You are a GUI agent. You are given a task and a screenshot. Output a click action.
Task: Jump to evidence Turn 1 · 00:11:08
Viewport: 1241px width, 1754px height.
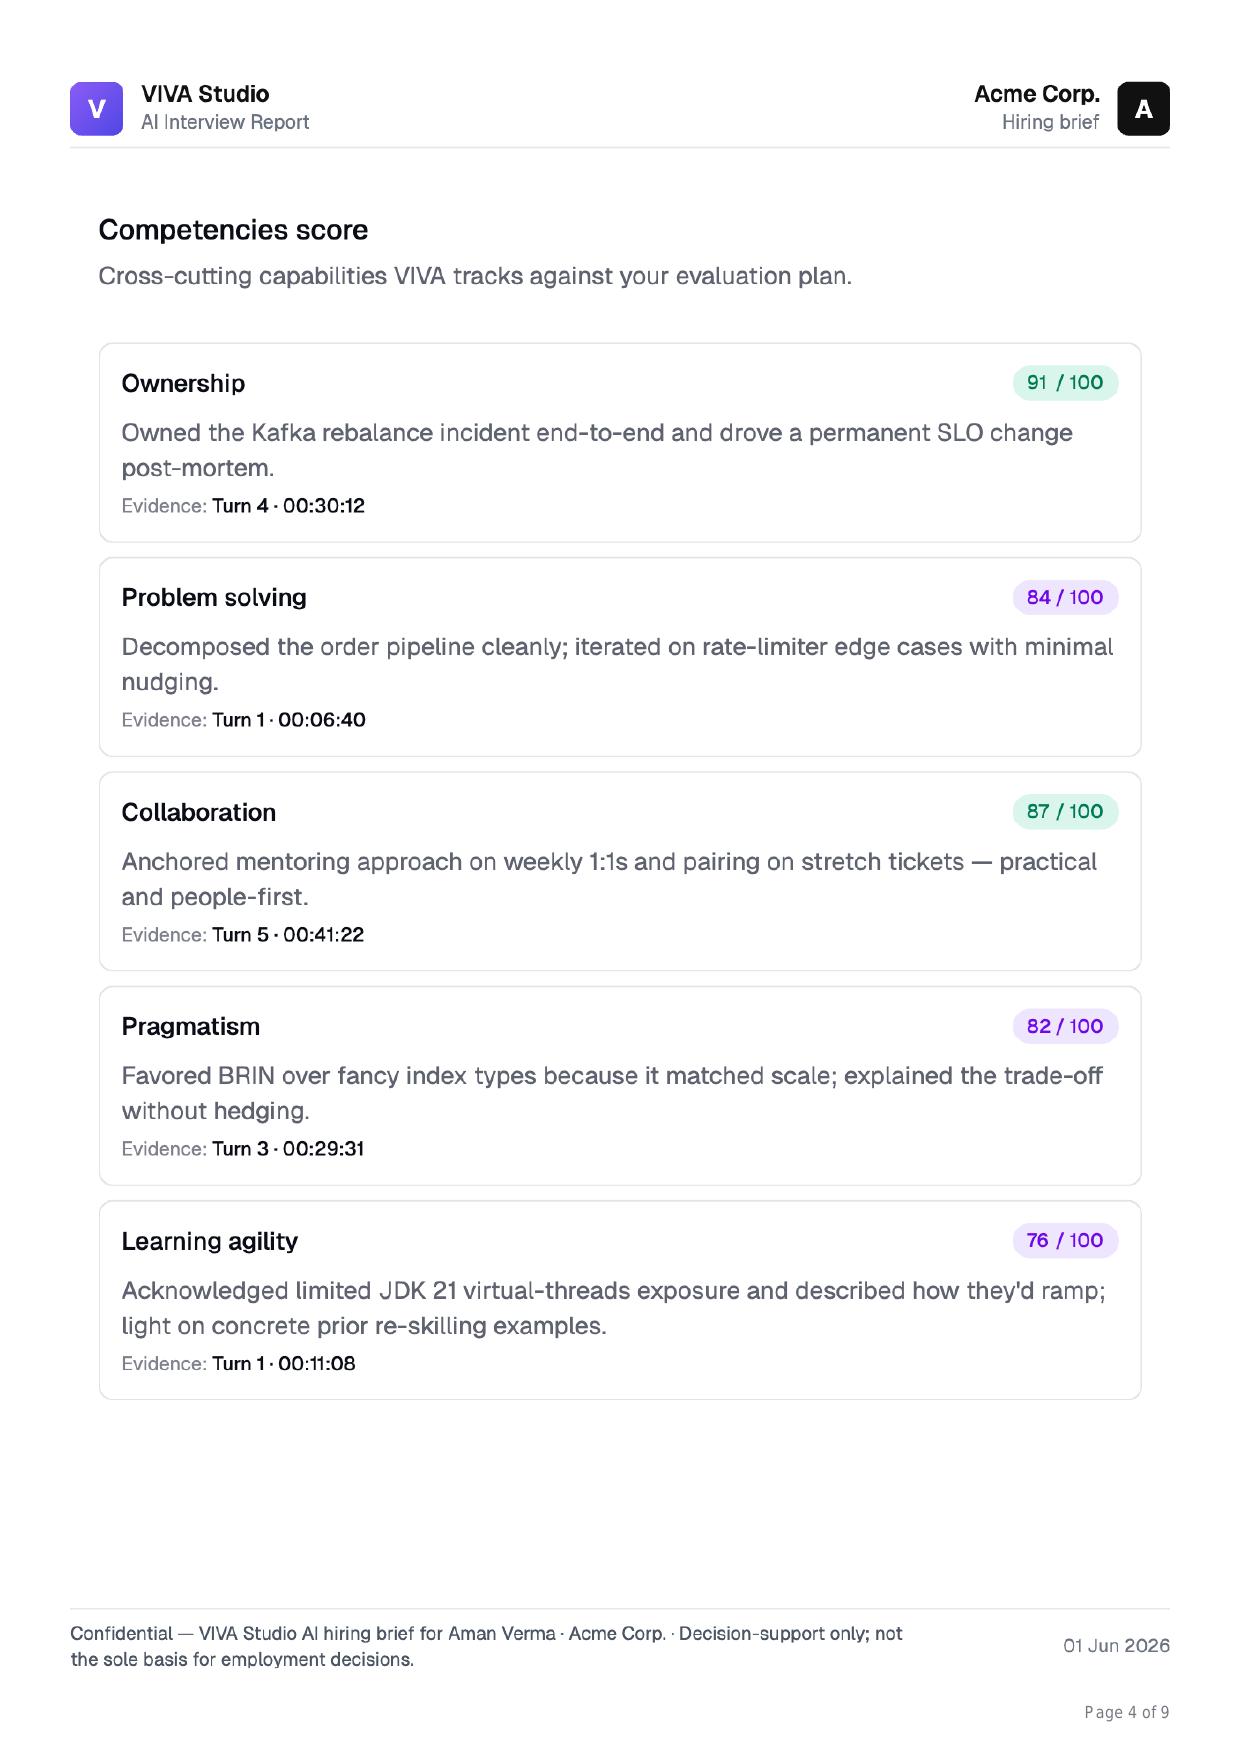(284, 1363)
